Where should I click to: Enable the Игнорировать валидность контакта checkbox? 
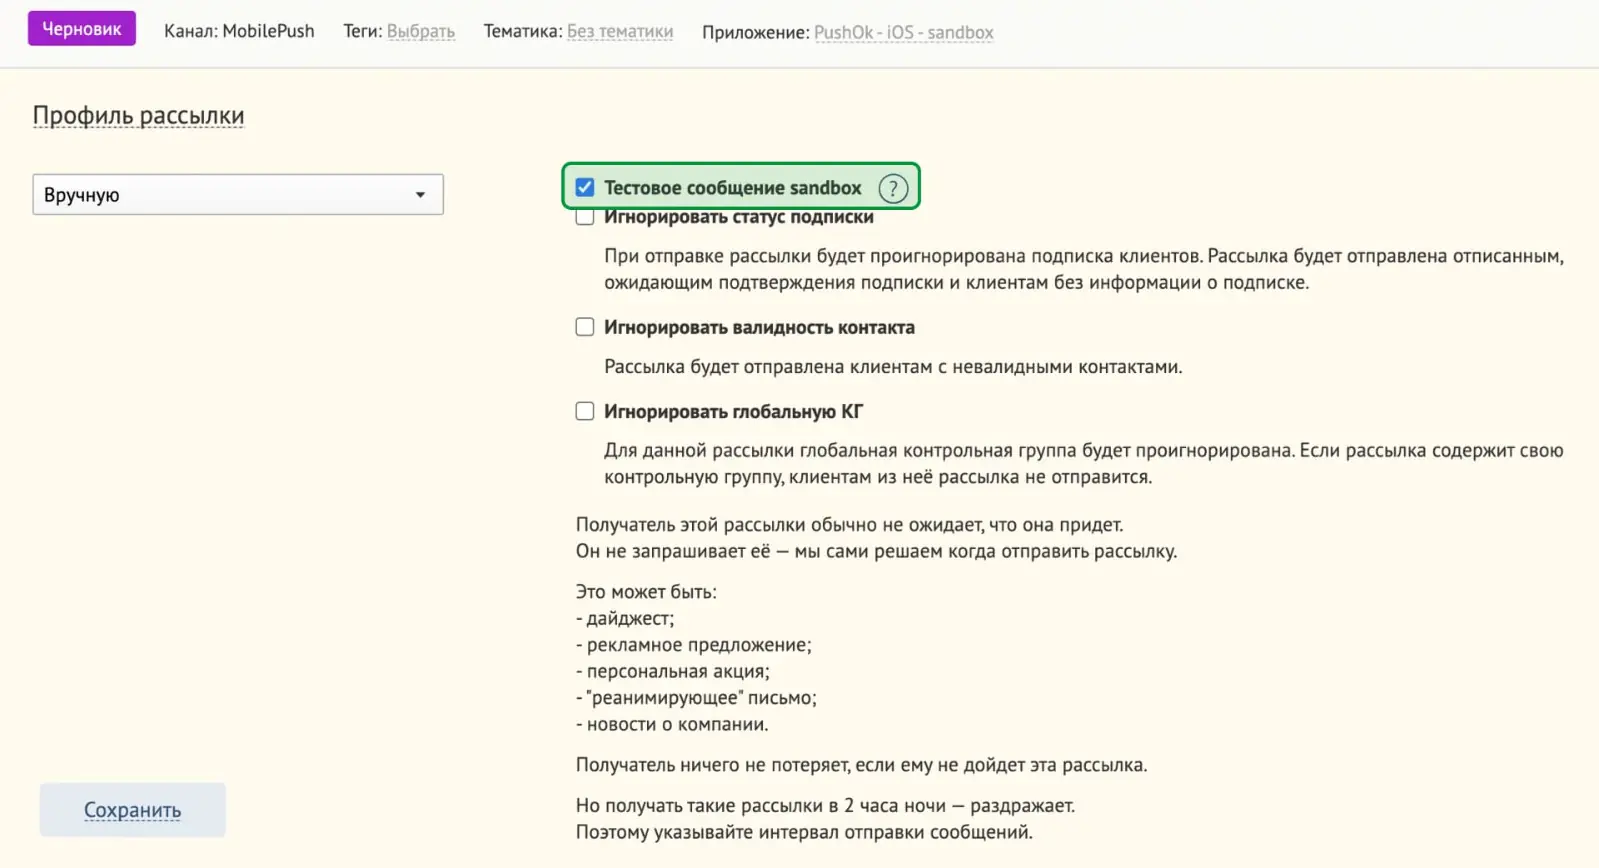[585, 327]
